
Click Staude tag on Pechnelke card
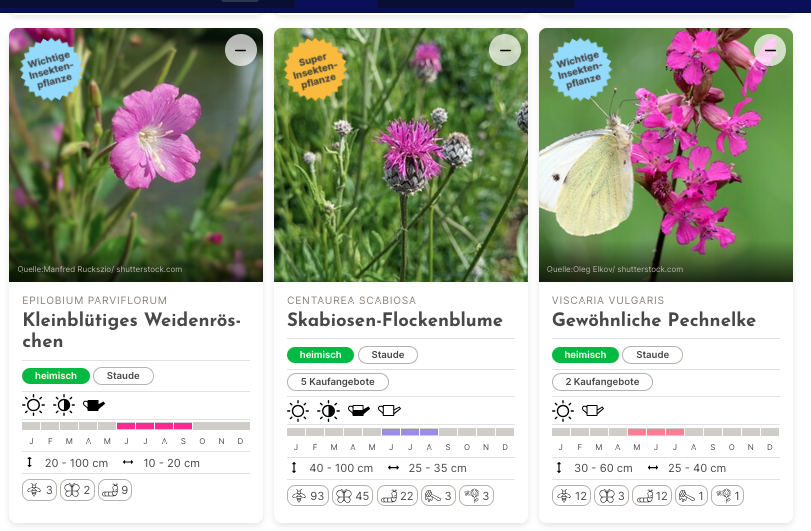click(652, 355)
